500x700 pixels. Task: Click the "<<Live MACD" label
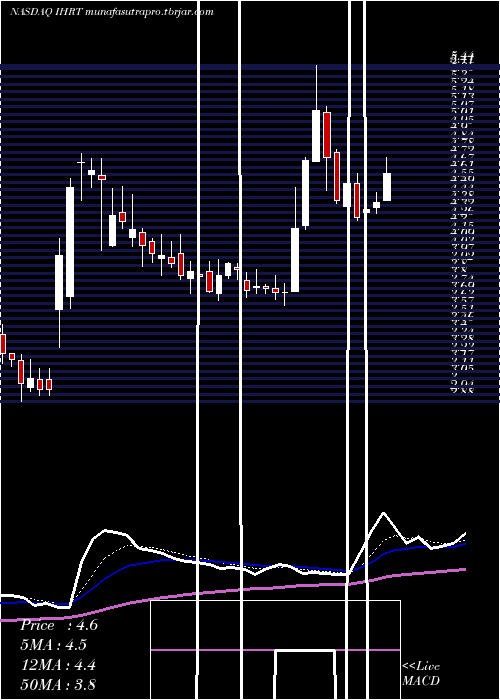pos(421,673)
